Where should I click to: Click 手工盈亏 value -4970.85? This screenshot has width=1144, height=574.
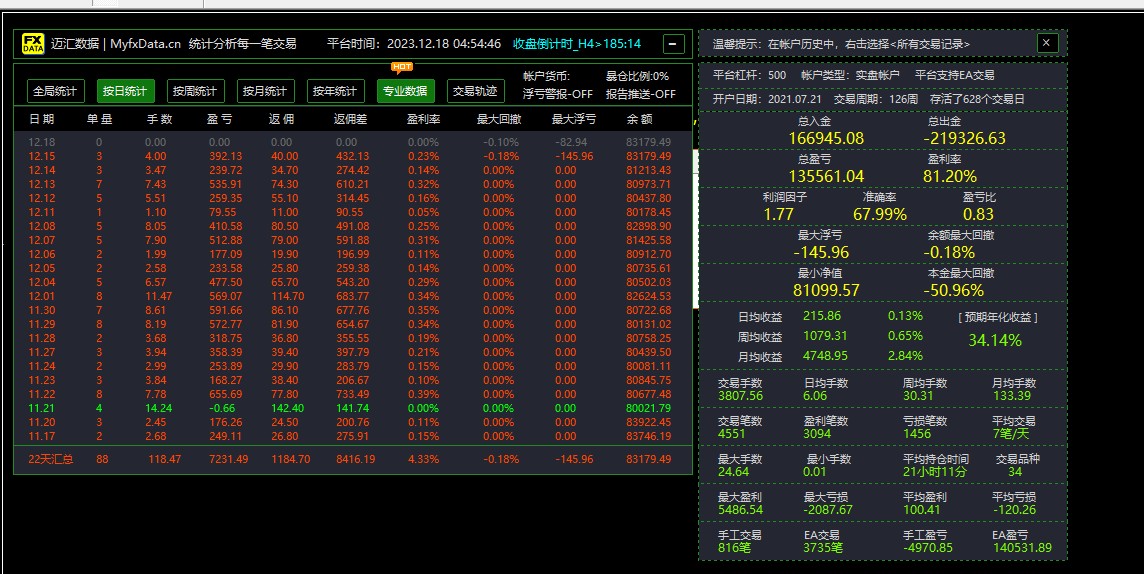point(928,548)
